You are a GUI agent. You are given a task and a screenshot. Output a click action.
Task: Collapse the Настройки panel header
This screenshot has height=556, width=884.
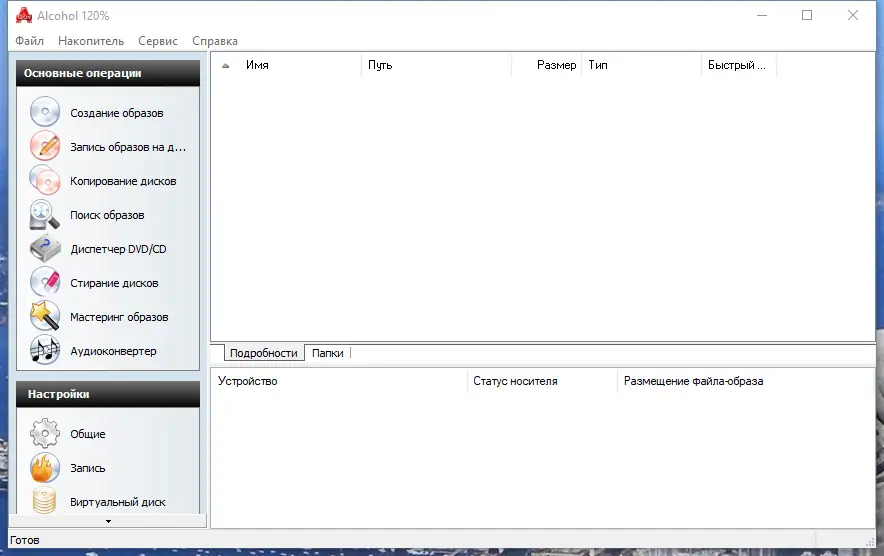point(108,394)
